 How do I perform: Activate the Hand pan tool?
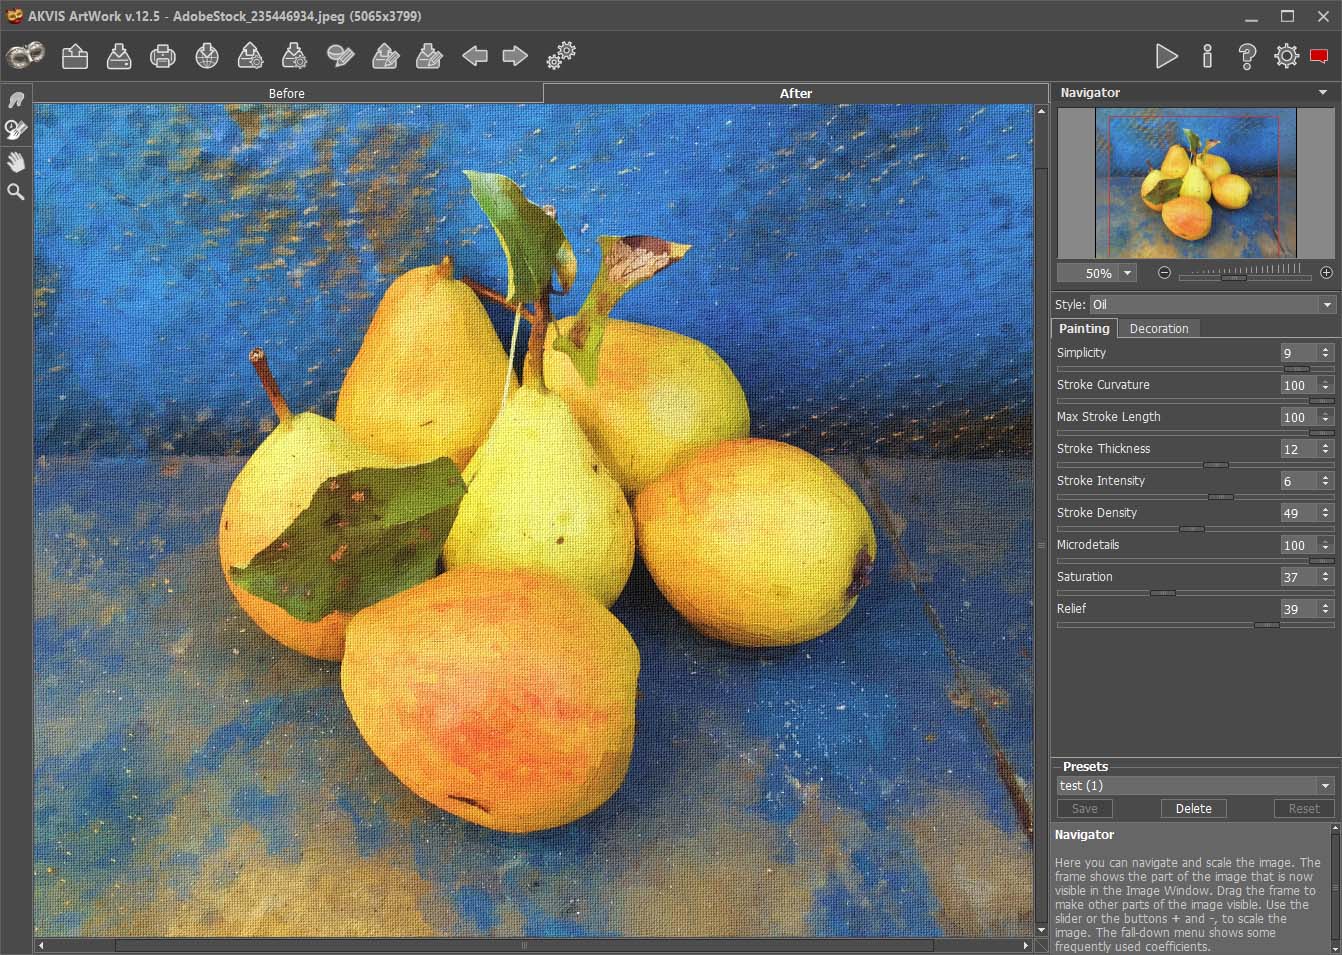[16, 162]
